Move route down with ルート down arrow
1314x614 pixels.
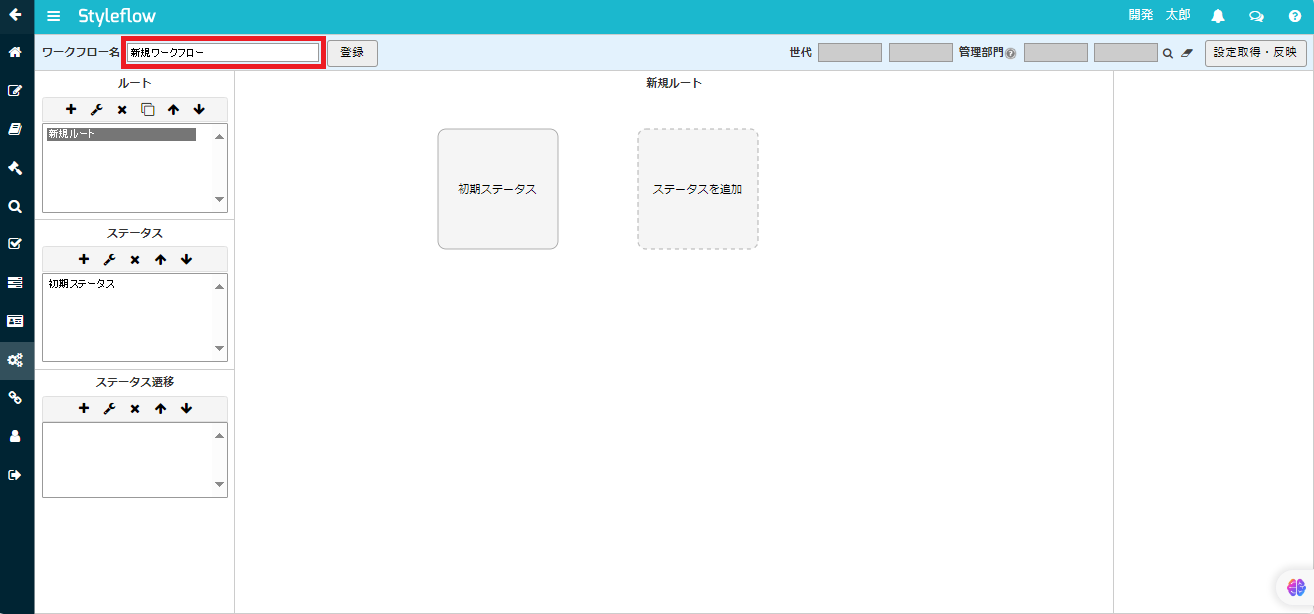point(199,109)
